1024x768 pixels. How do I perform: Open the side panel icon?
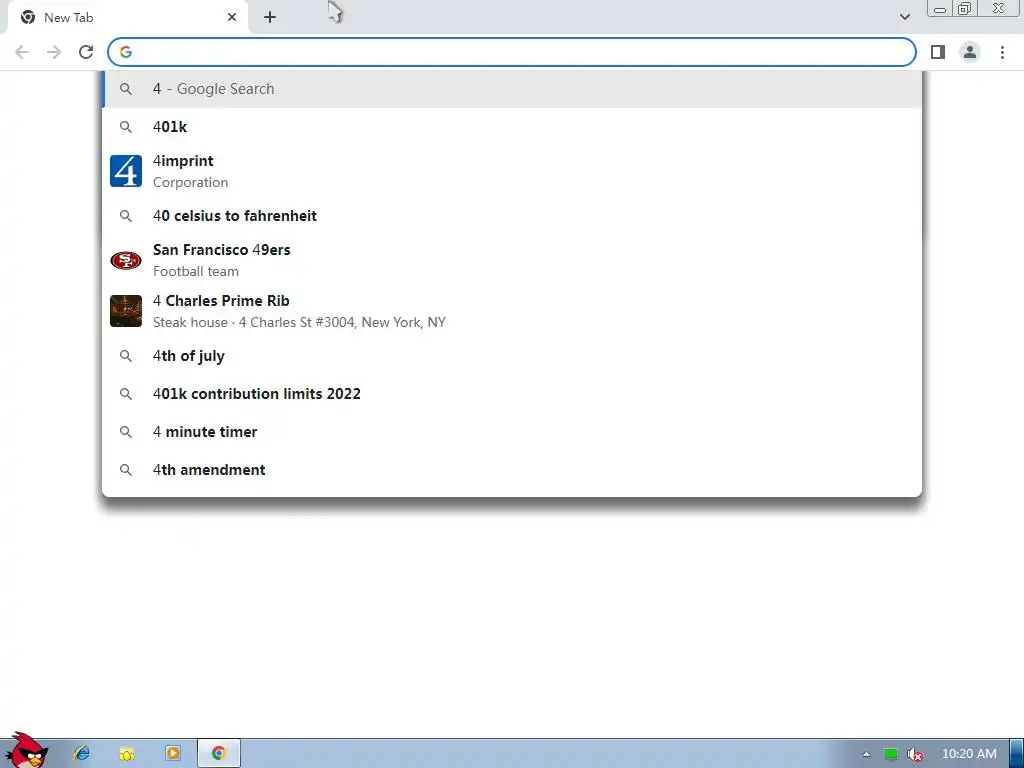point(938,52)
